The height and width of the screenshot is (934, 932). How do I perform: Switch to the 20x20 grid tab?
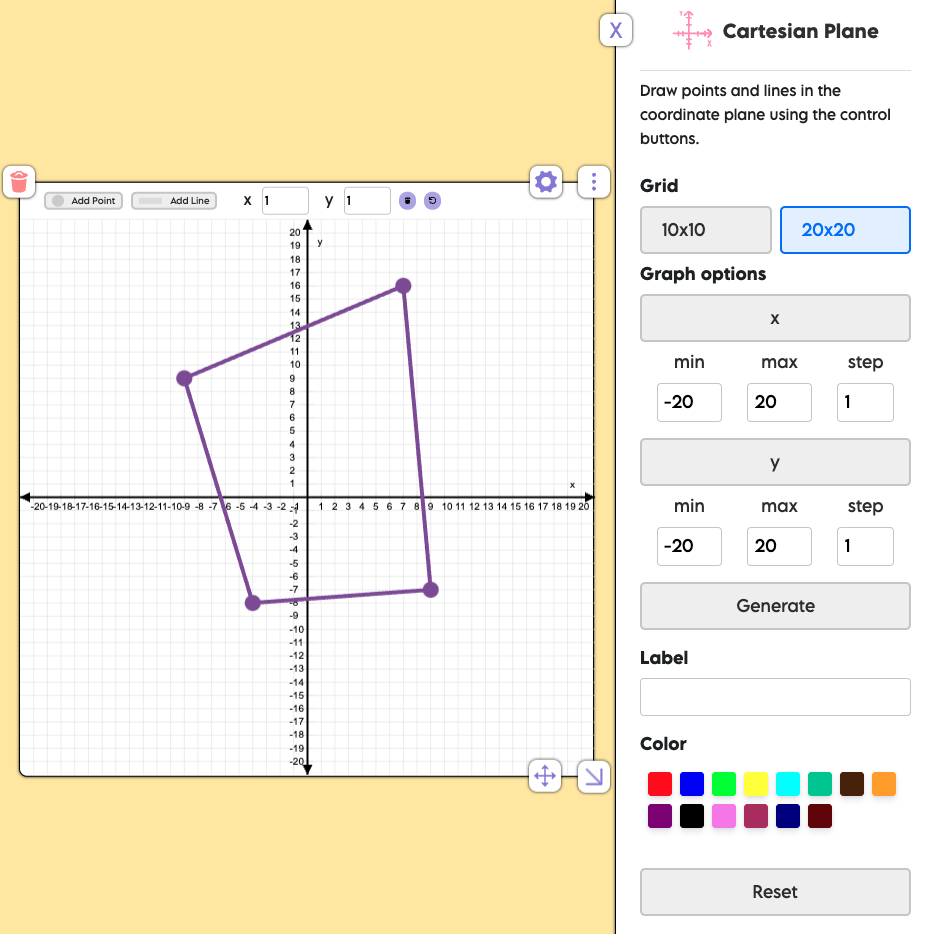tap(845, 230)
